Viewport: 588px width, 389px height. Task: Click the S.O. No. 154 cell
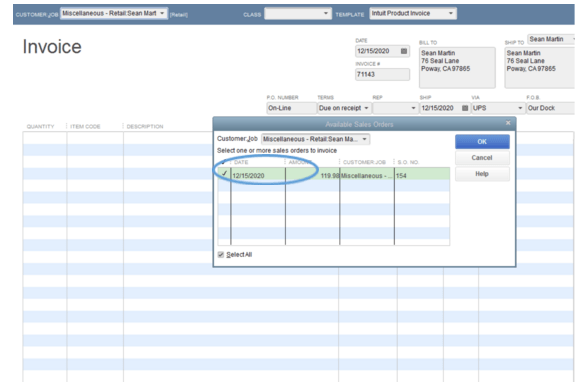[422, 174]
